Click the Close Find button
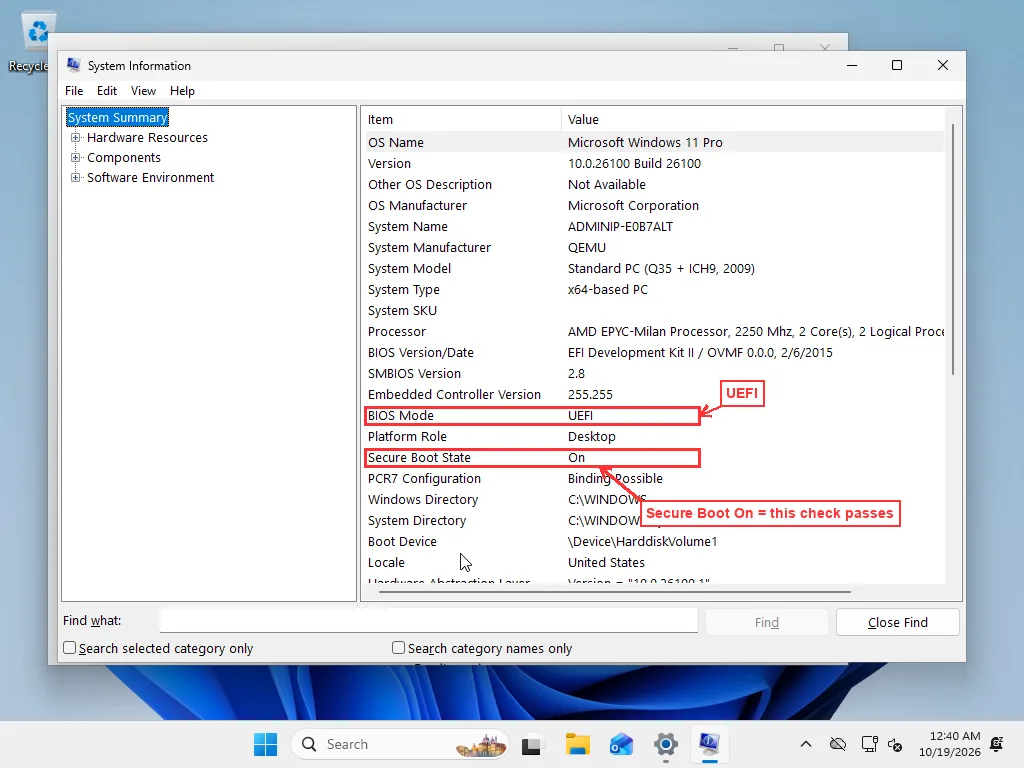The width and height of the screenshot is (1024, 768). tap(897, 622)
